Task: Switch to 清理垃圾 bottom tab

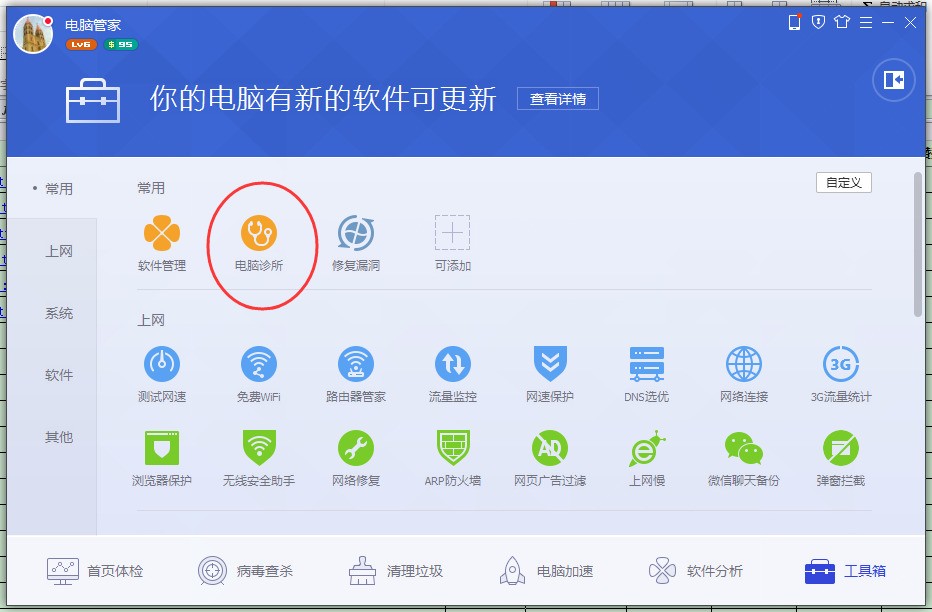Action: tap(395, 571)
